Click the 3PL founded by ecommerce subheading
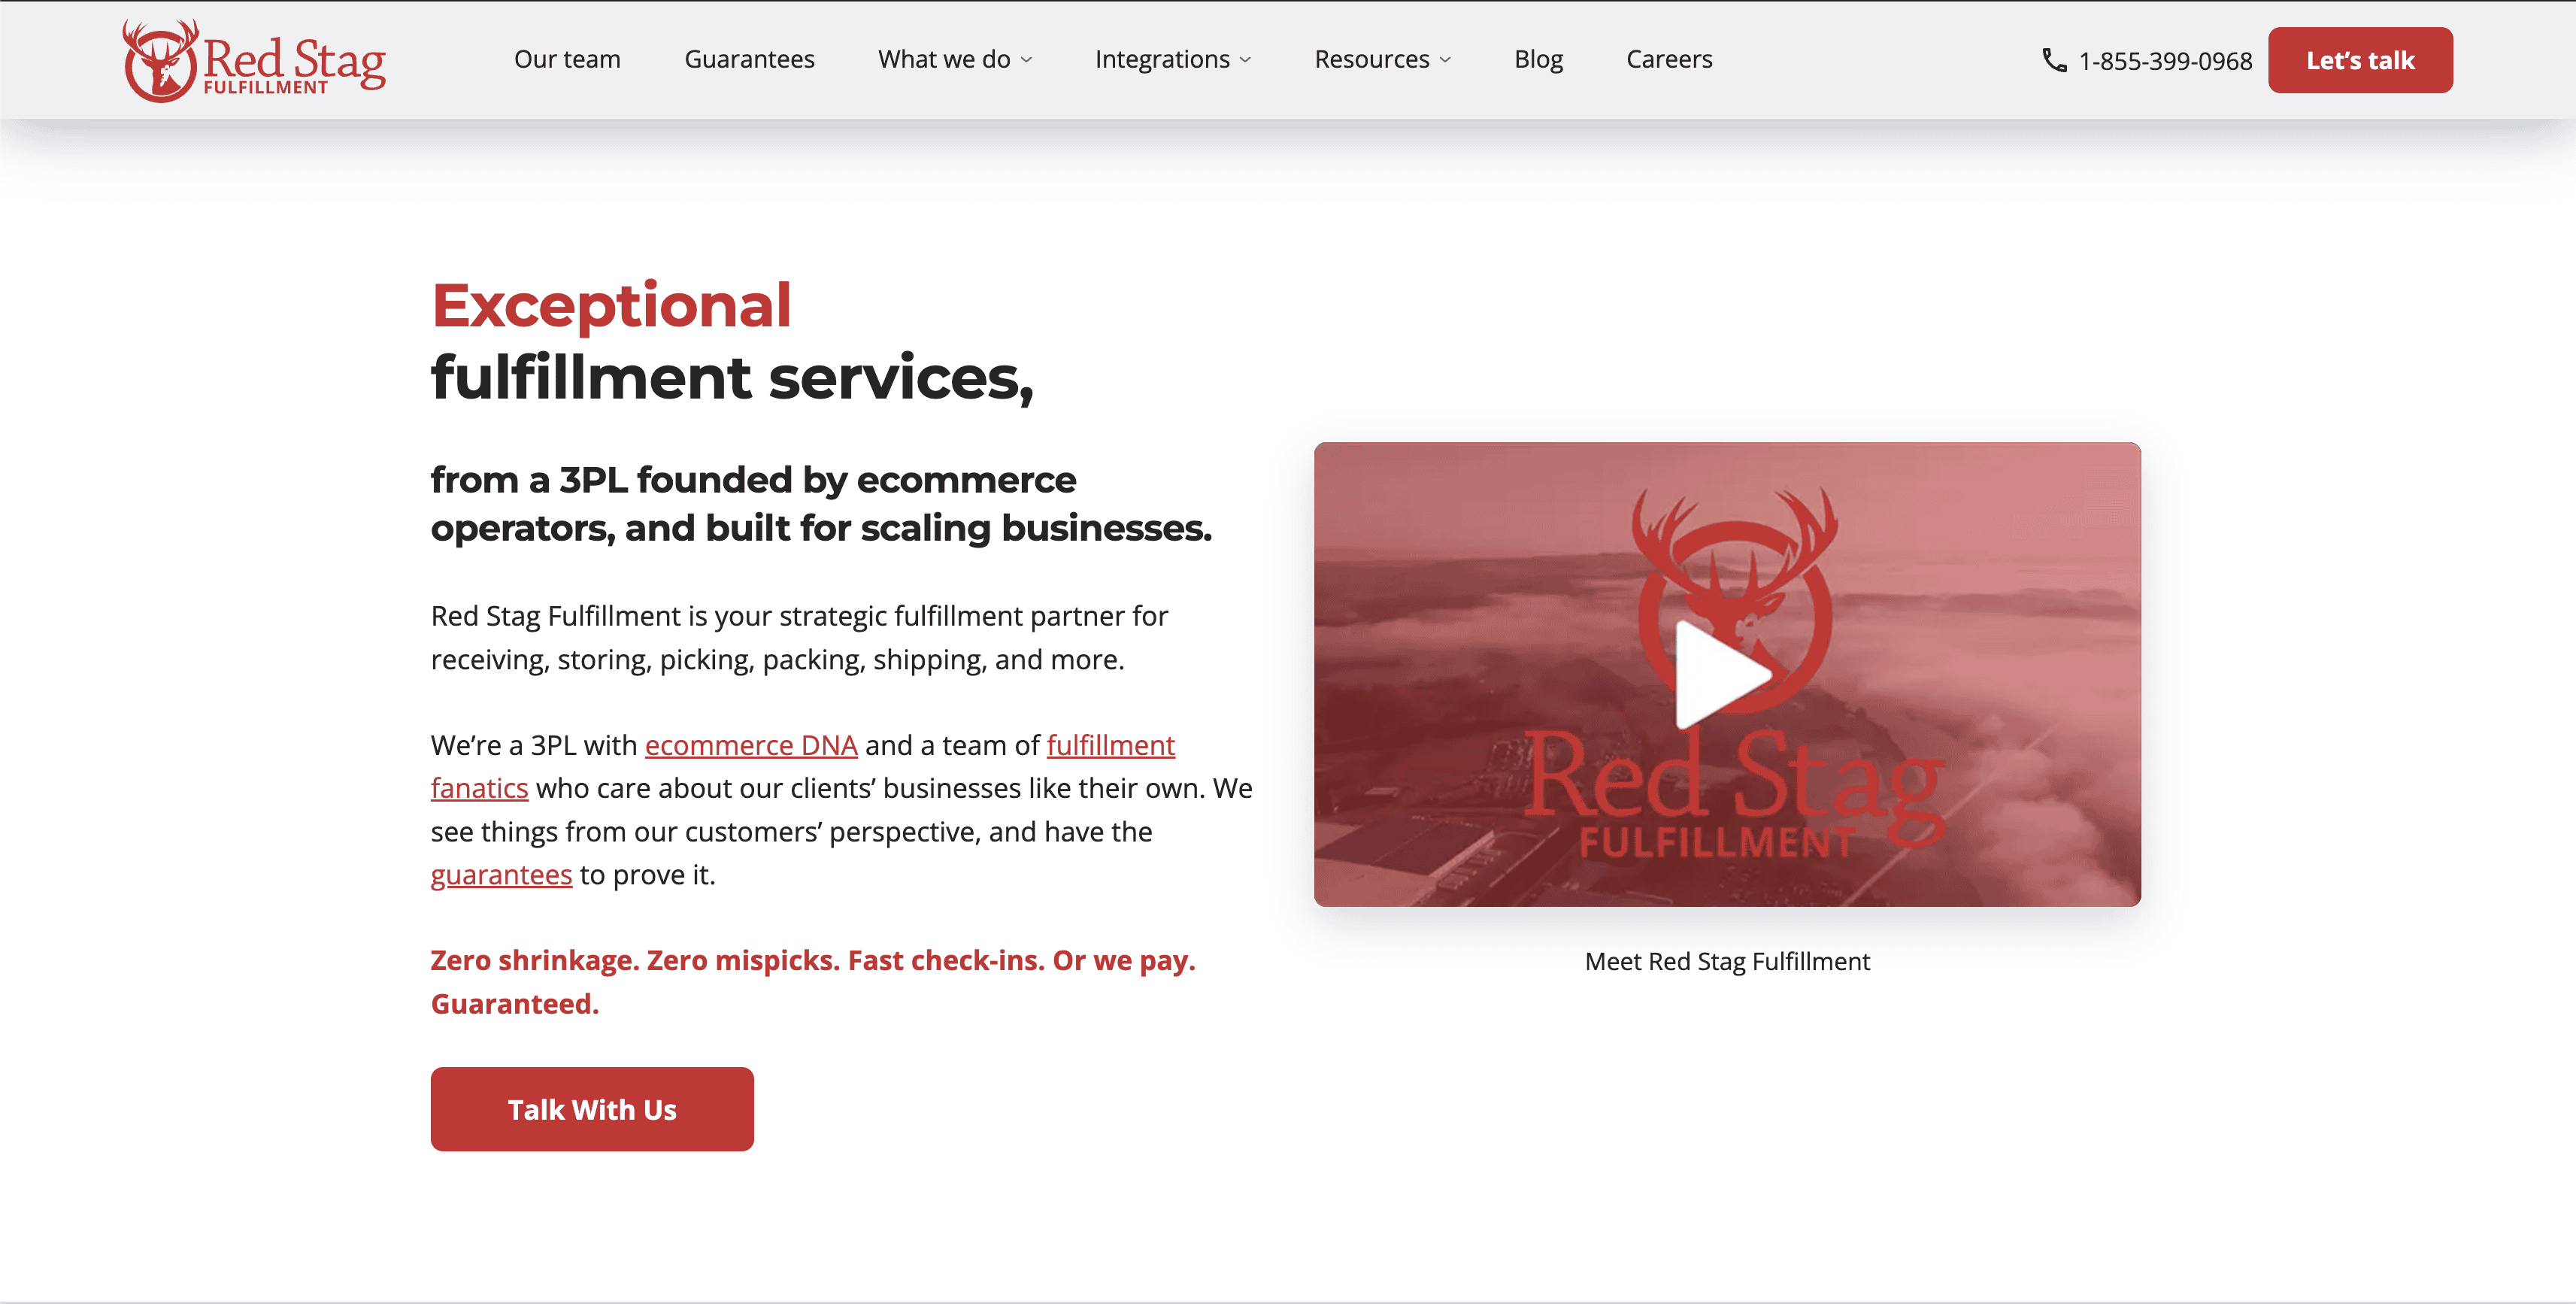Image resolution: width=2576 pixels, height=1304 pixels. point(821,504)
